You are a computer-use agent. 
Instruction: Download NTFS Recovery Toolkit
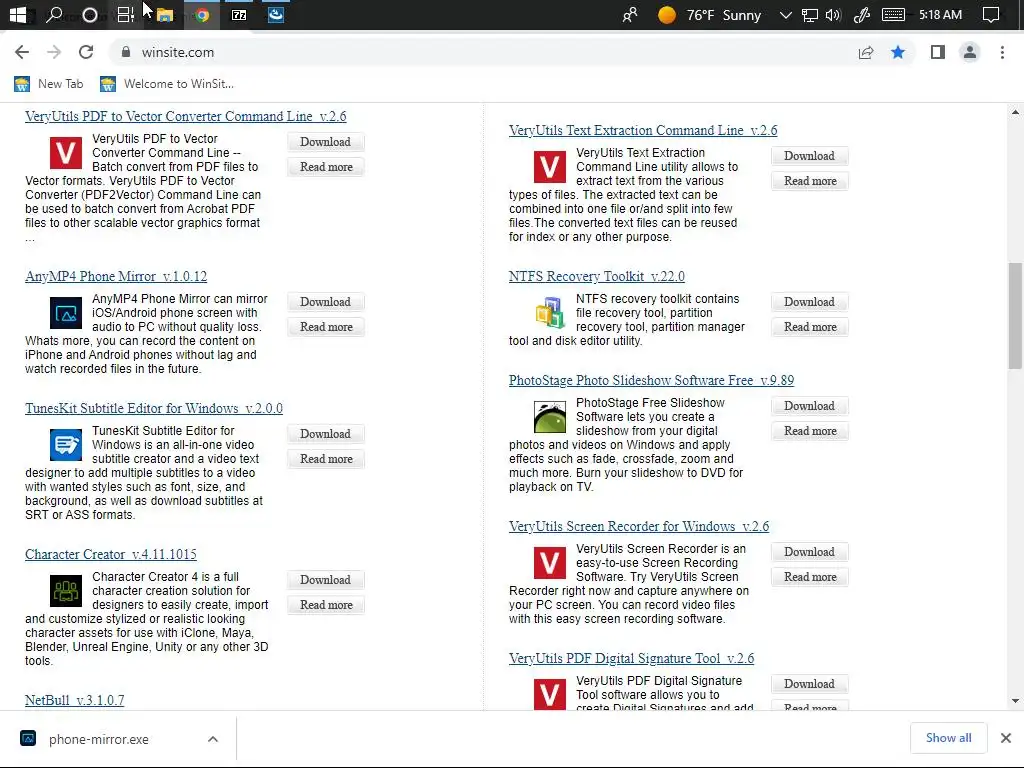point(809,302)
